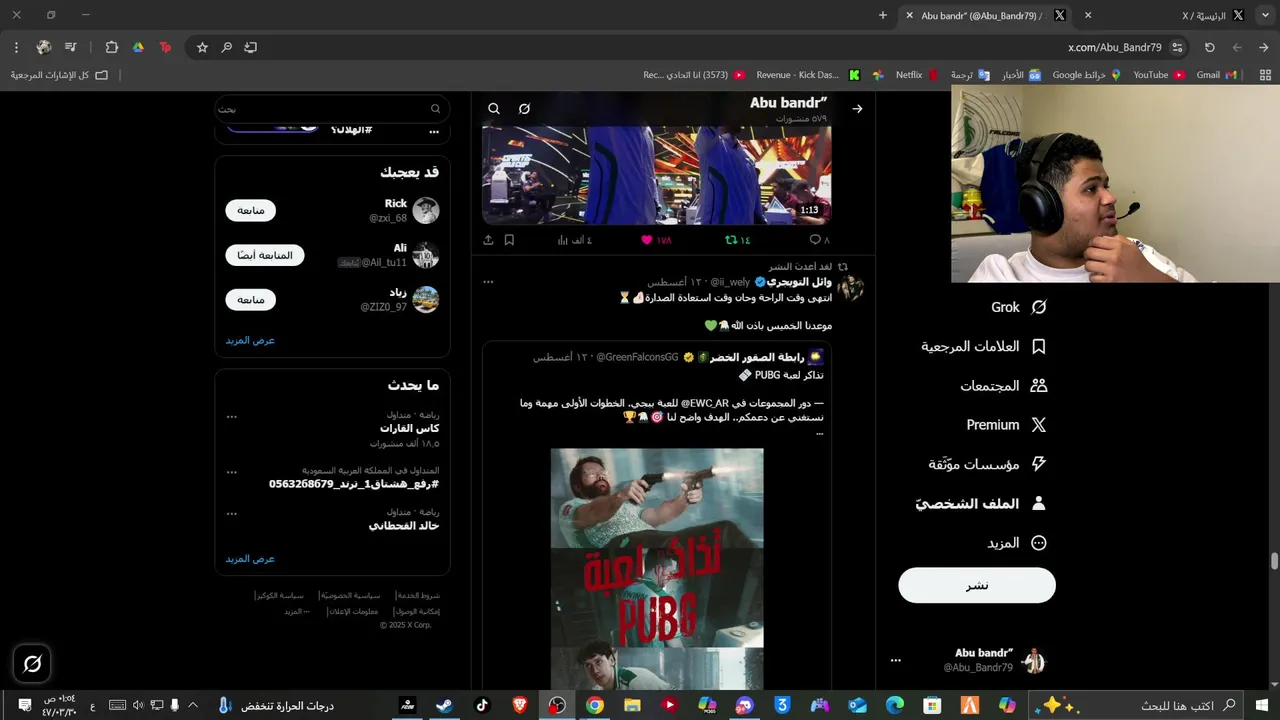
Task: Open the خالد القحطاني trending topic
Action: click(404, 526)
